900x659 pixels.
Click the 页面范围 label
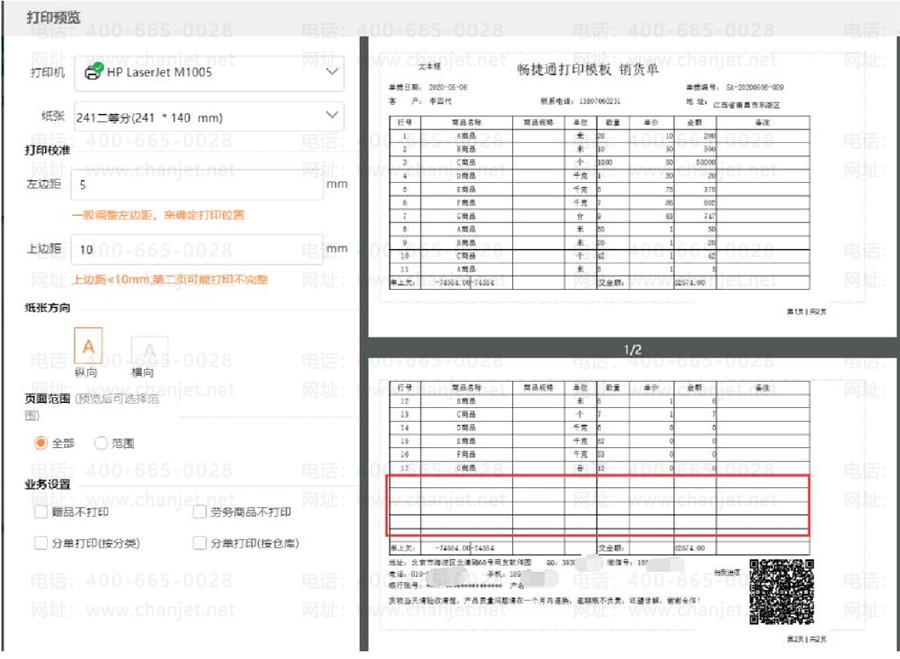(47, 399)
